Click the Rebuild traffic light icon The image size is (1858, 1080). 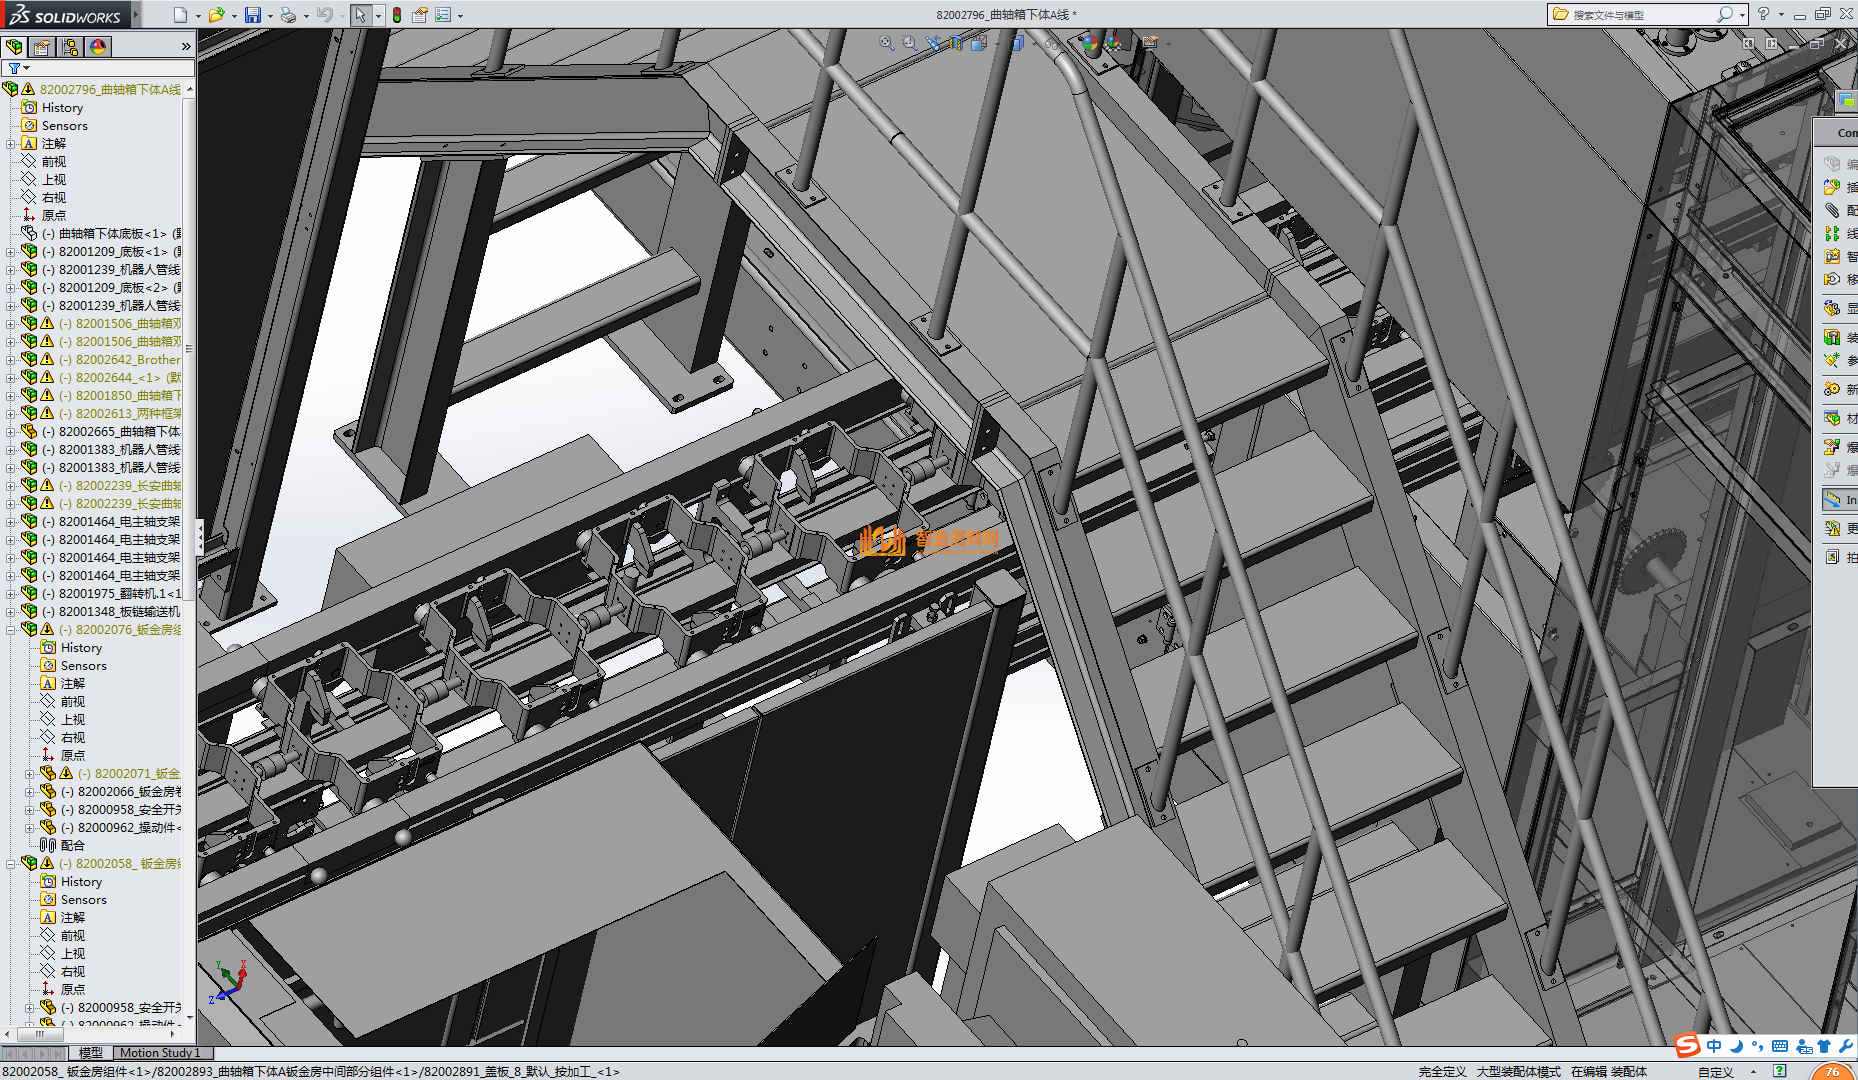pos(397,15)
